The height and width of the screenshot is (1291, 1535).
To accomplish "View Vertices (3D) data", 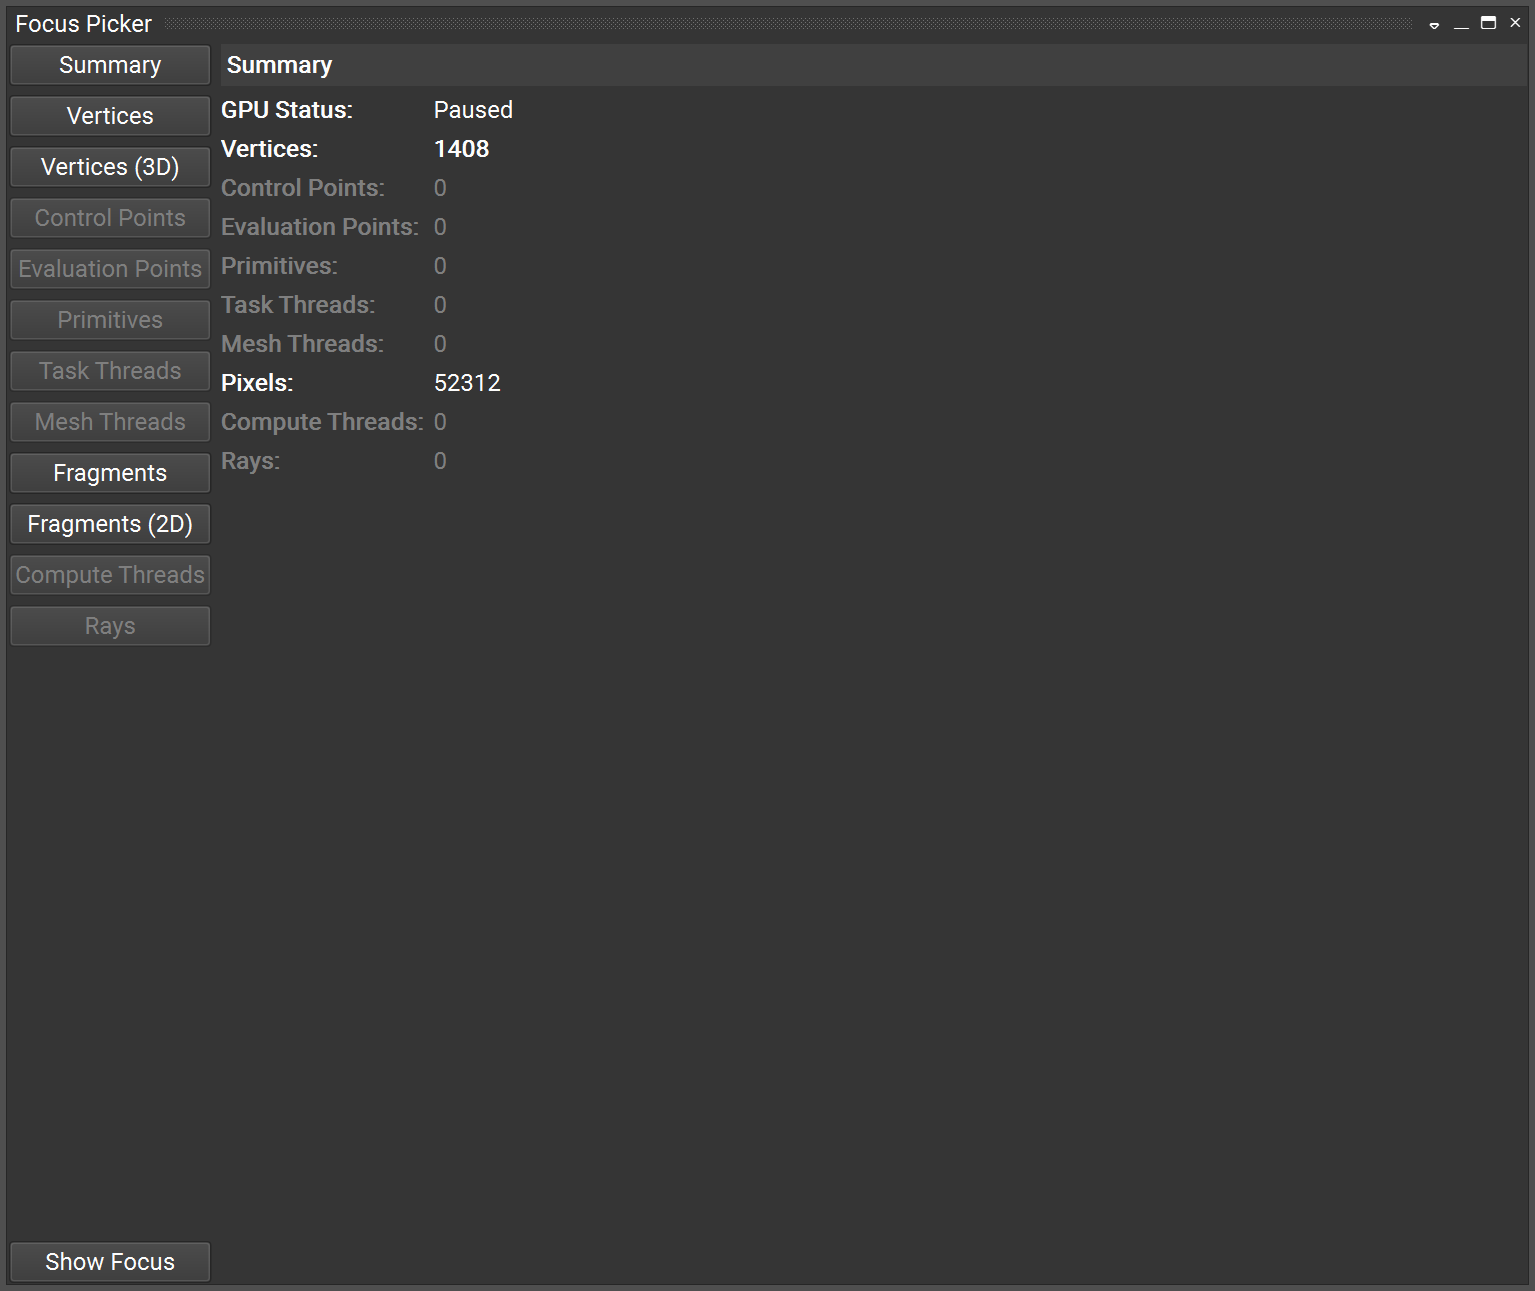I will coord(109,167).
